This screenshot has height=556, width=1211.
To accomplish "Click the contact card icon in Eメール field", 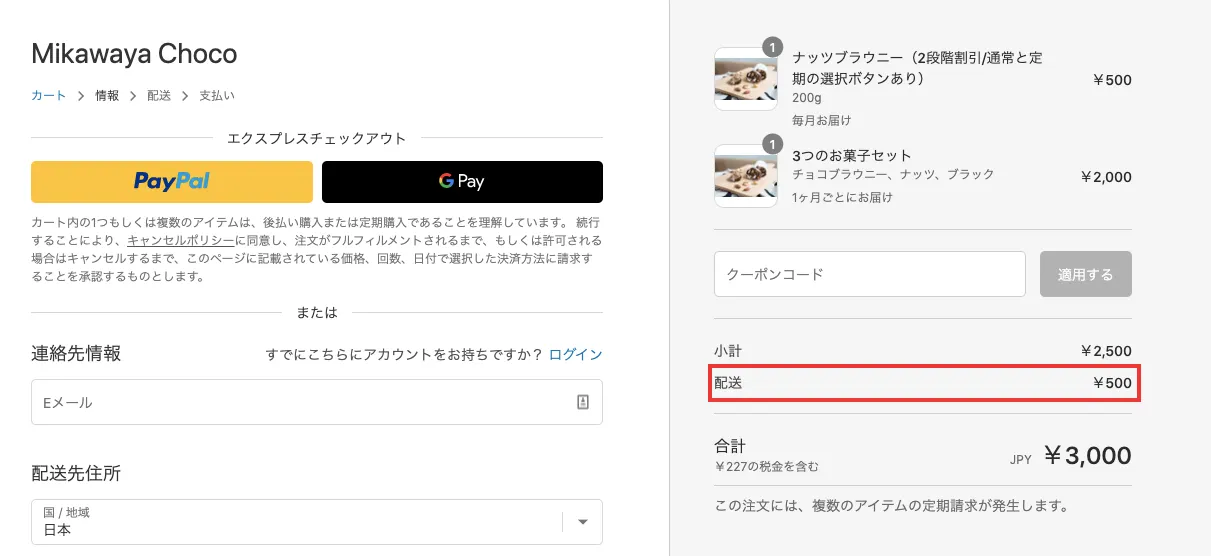I will point(583,402).
